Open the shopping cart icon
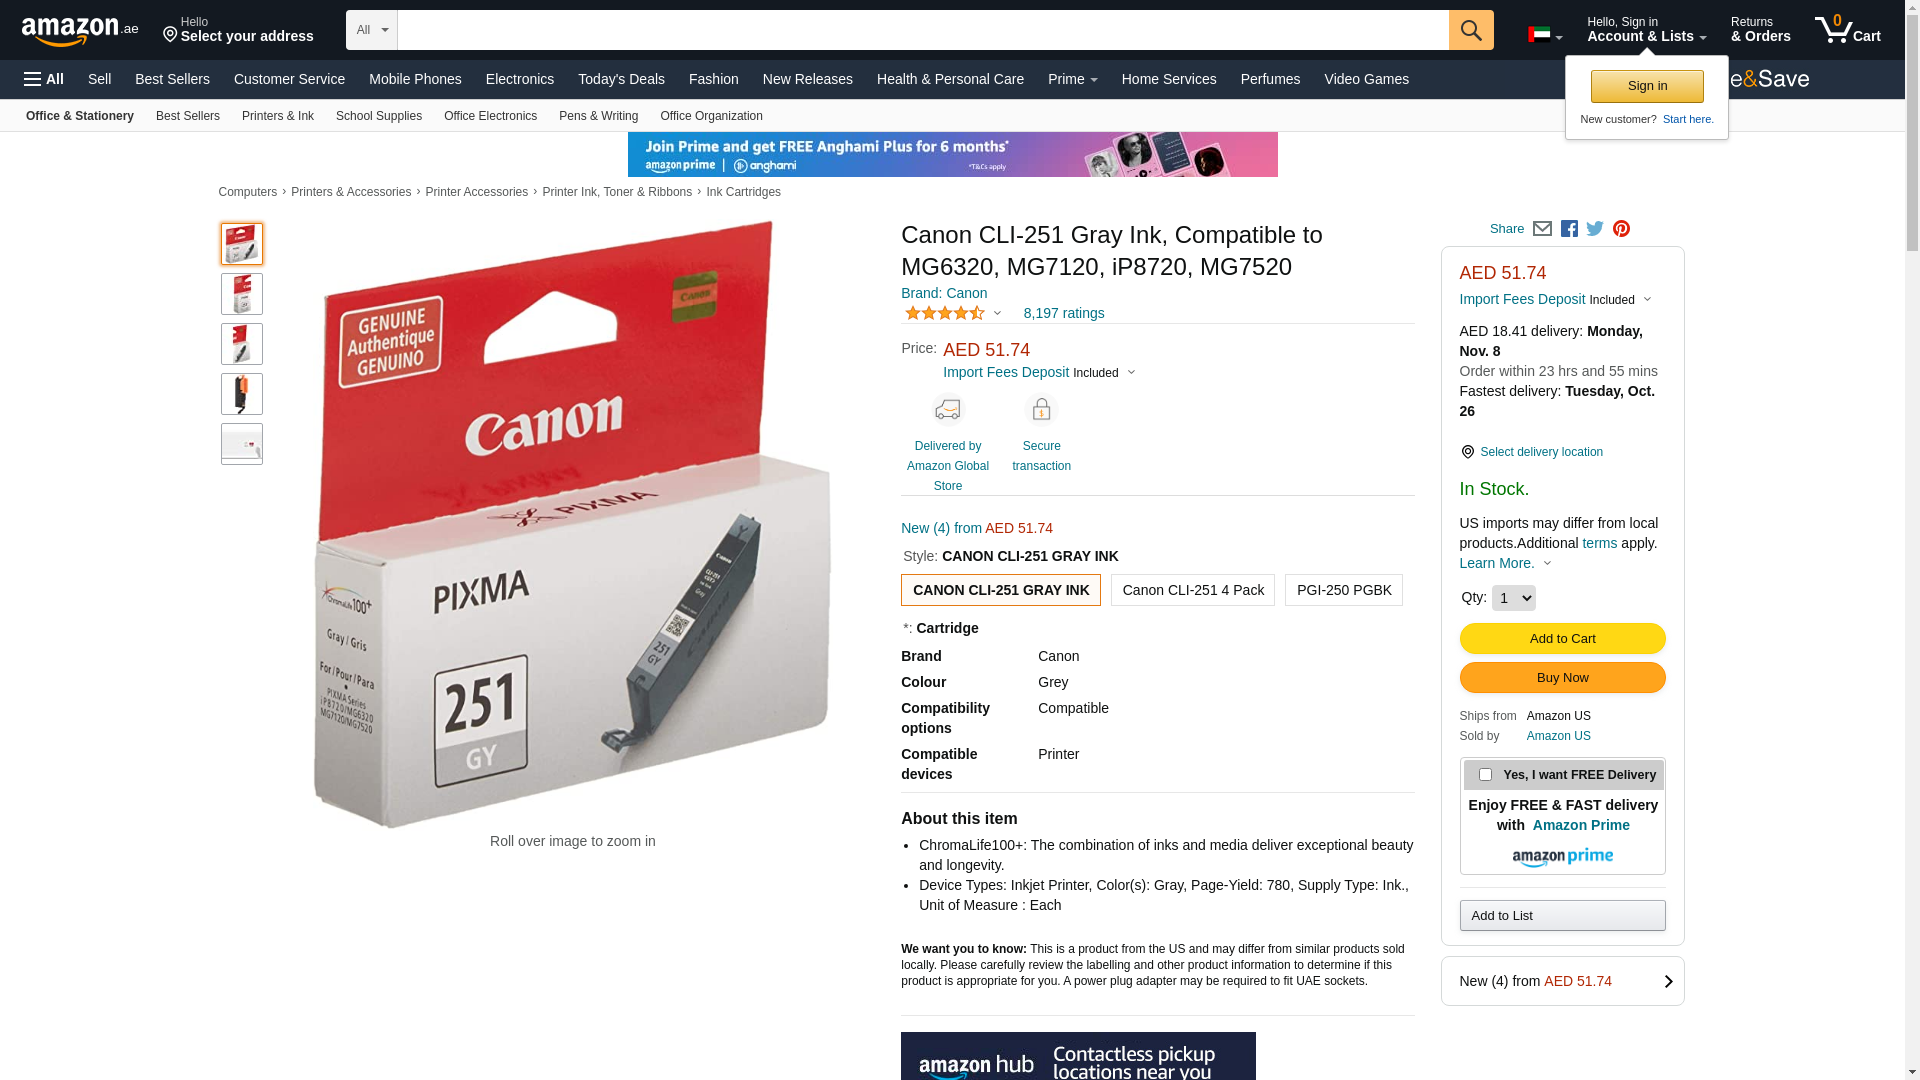 tap(1848, 30)
